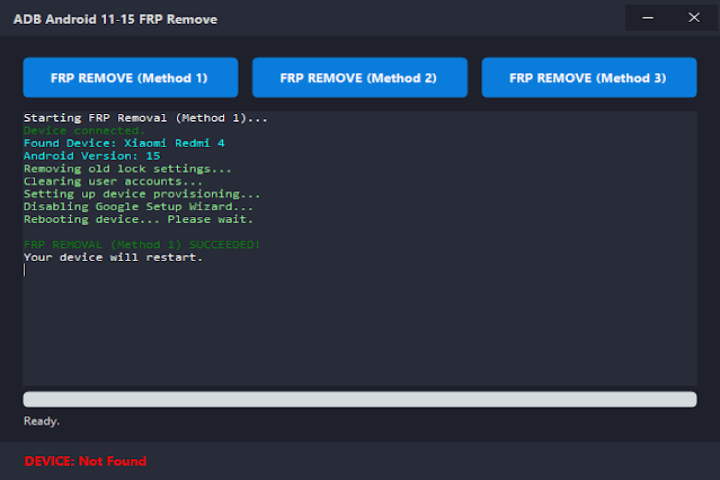The image size is (720, 480).
Task: Click the 'Disabling Google Setup Wizard...' line
Action: click(138, 206)
